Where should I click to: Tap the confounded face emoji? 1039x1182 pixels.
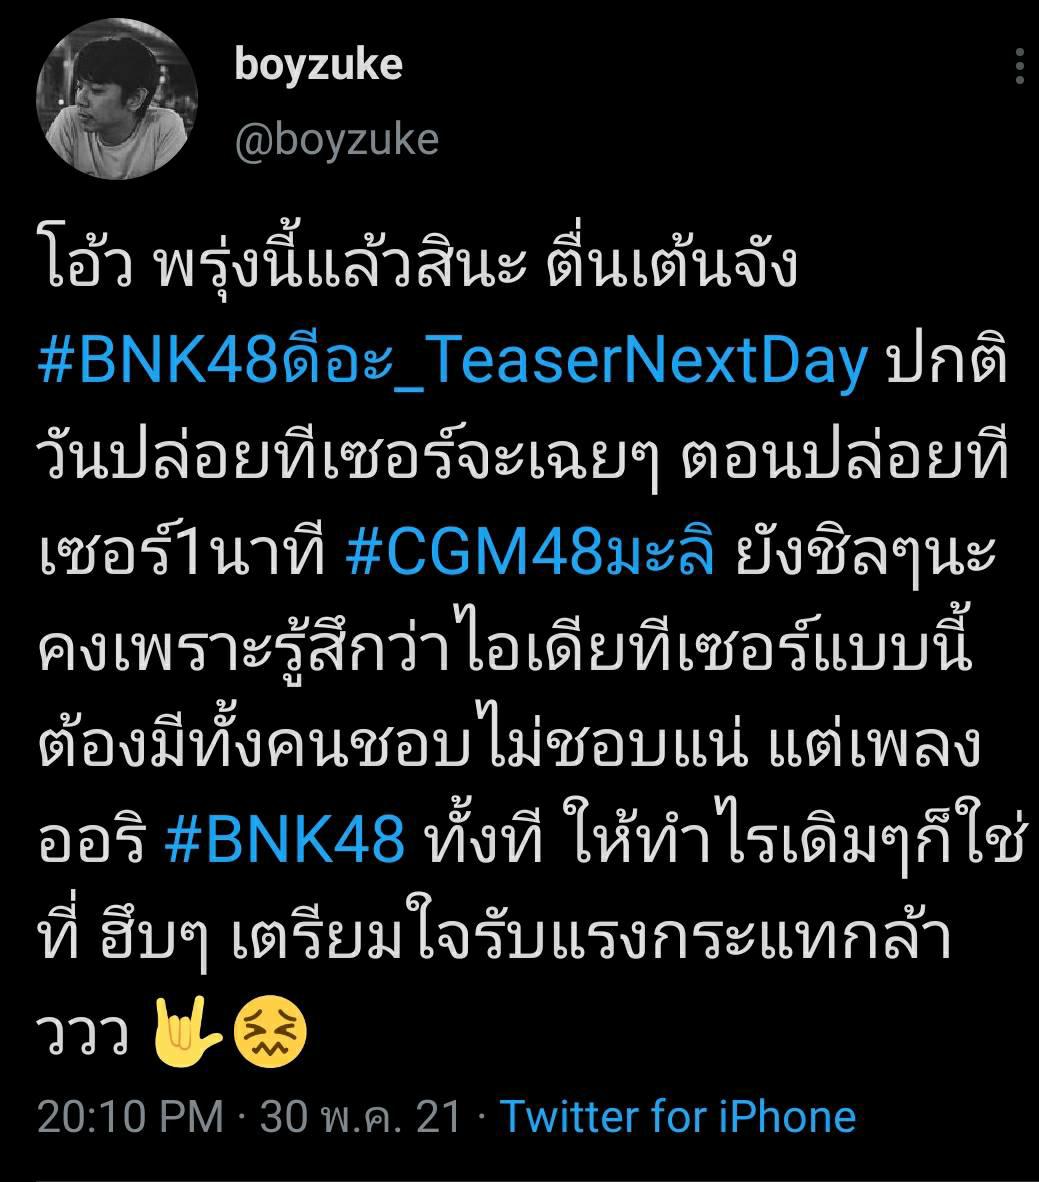tap(271, 1032)
